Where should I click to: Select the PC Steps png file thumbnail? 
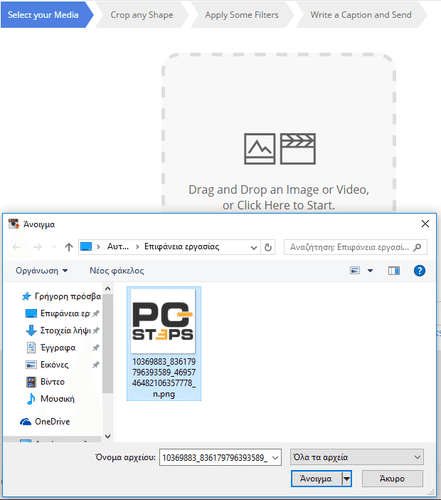(164, 343)
